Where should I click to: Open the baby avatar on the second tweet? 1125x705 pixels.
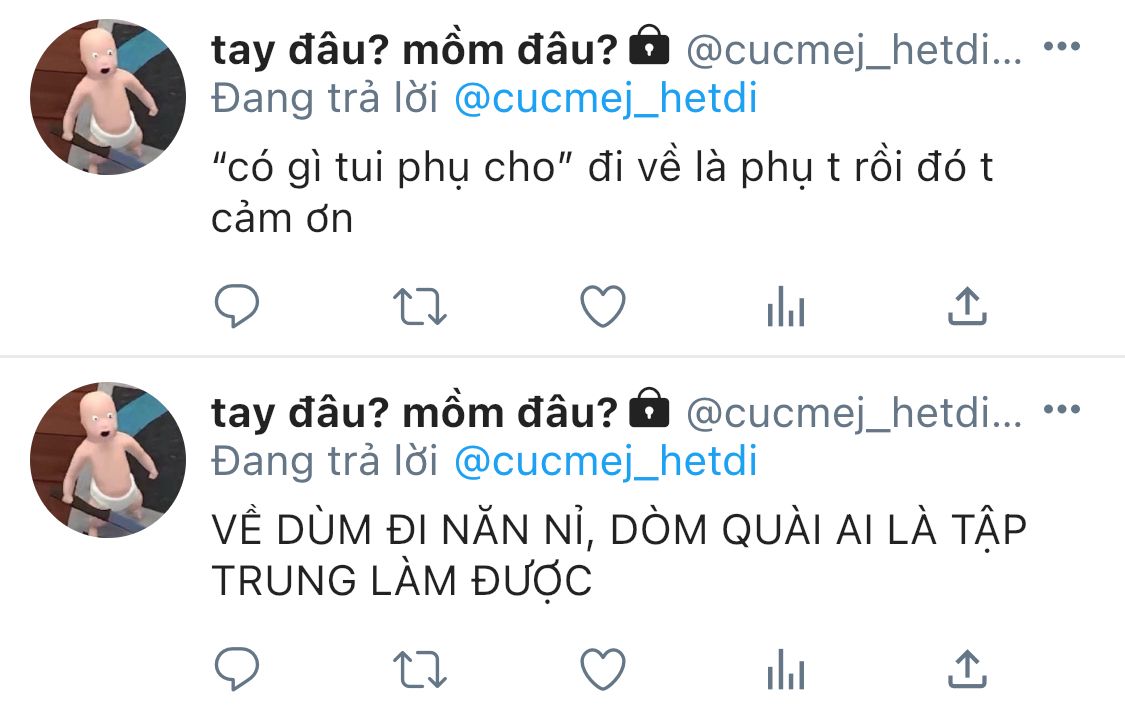click(x=108, y=460)
